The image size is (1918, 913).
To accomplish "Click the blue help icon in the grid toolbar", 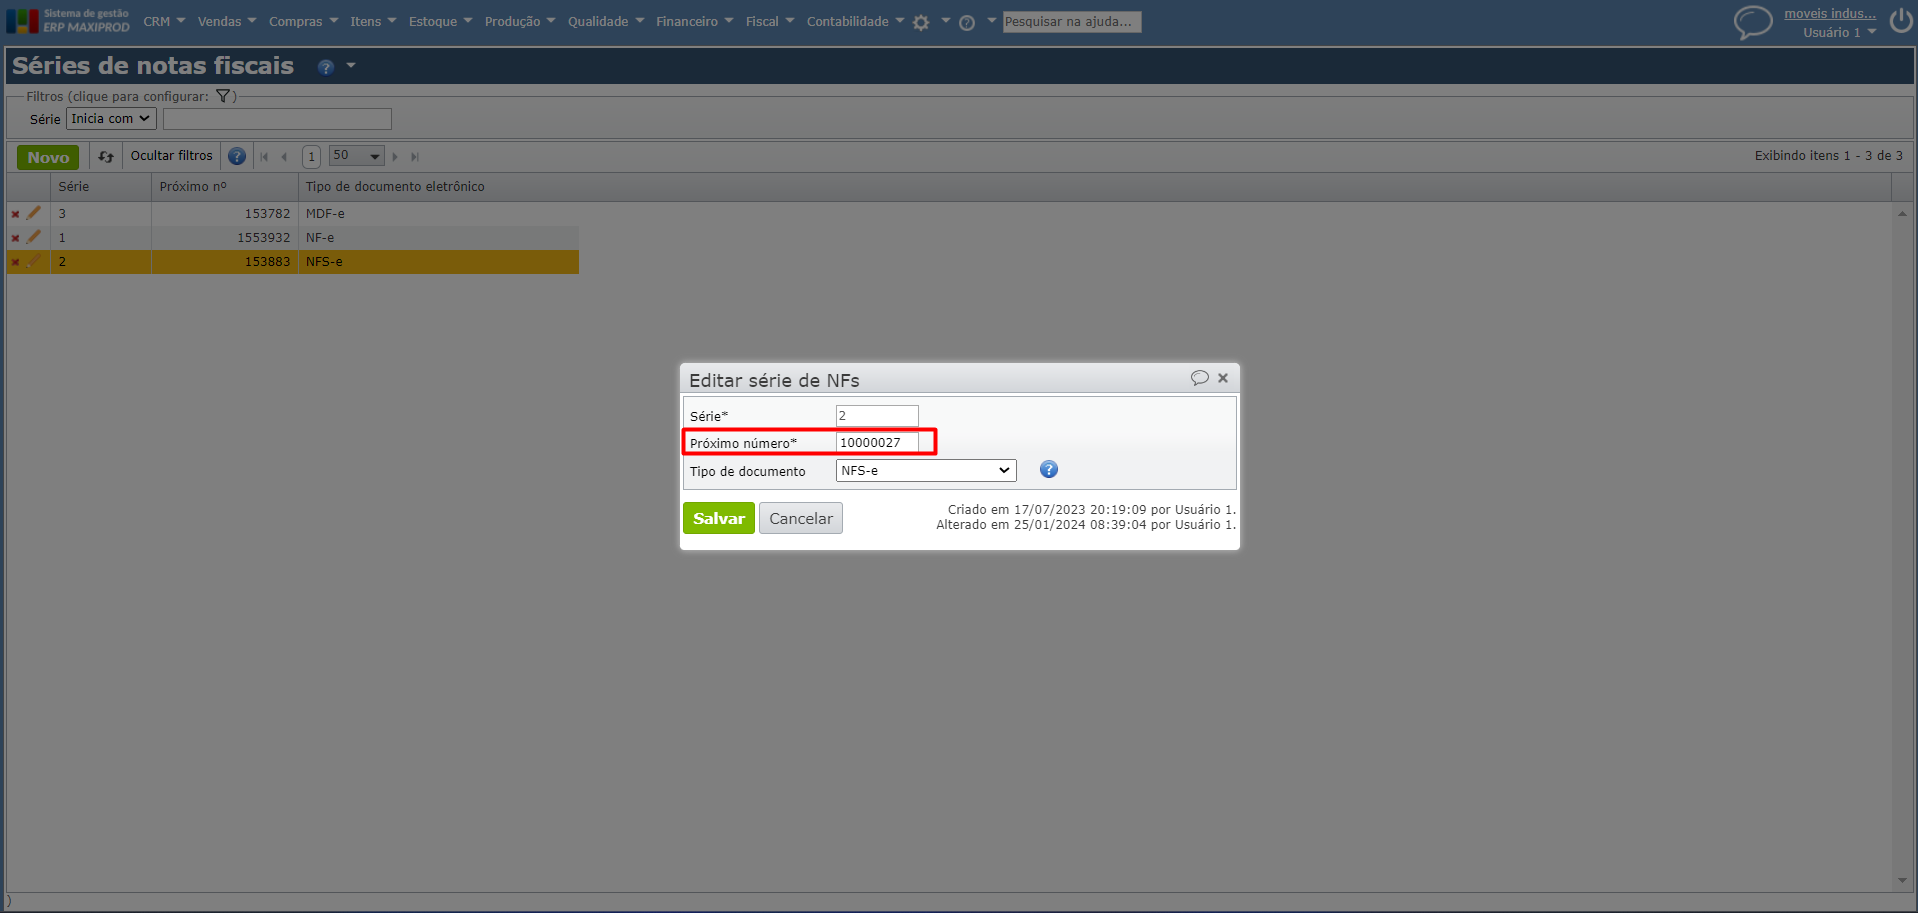I will pos(237,156).
